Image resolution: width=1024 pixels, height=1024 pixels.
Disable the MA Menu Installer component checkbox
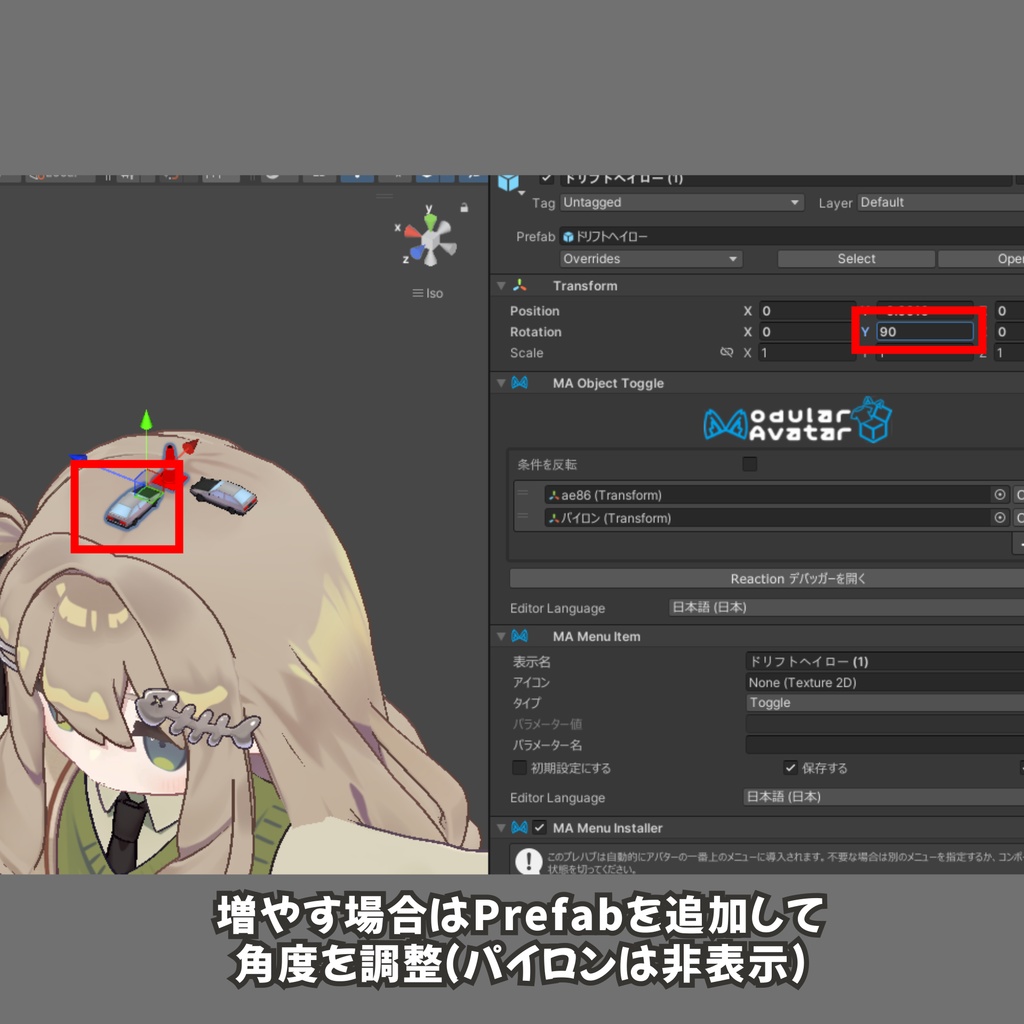[539, 828]
